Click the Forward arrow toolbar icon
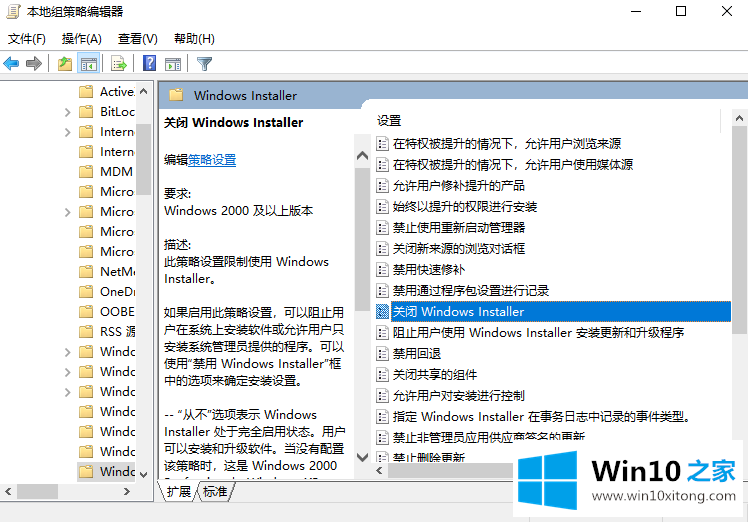This screenshot has height=522, width=748. point(33,63)
